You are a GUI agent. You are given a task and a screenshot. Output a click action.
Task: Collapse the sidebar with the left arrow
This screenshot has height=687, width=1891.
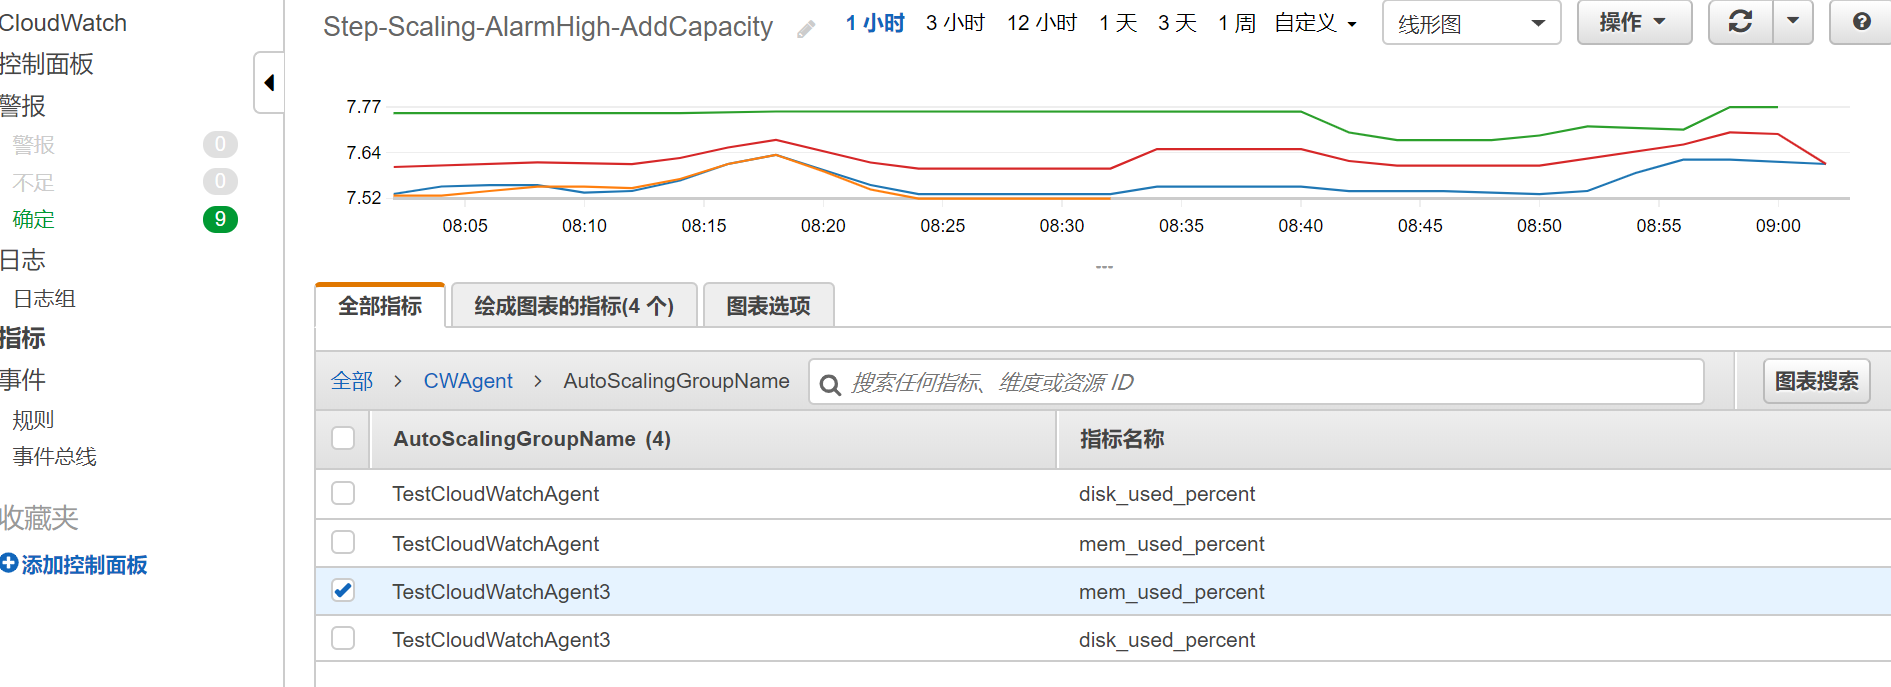[269, 83]
